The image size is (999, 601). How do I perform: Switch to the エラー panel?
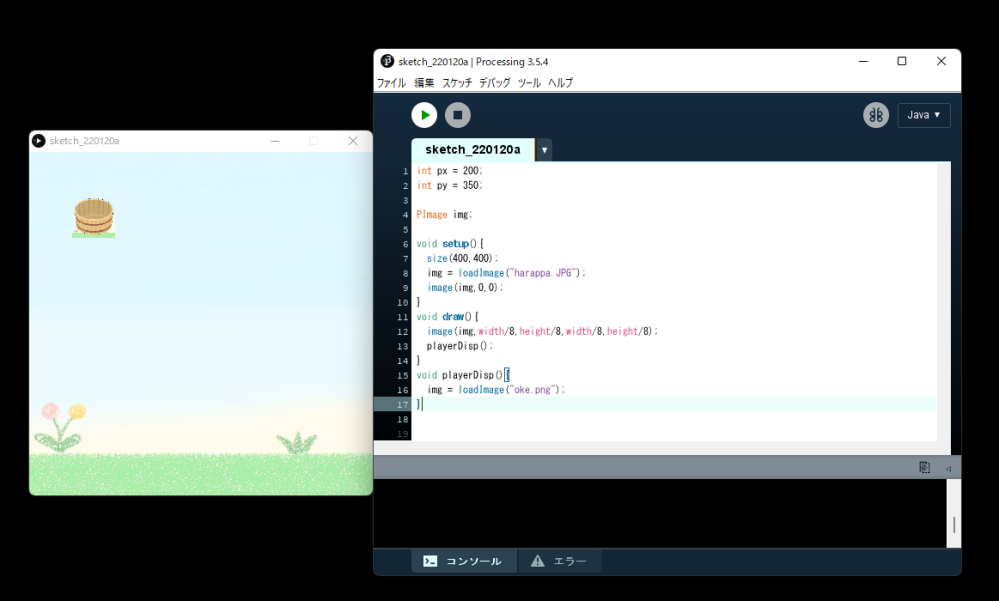click(559, 561)
